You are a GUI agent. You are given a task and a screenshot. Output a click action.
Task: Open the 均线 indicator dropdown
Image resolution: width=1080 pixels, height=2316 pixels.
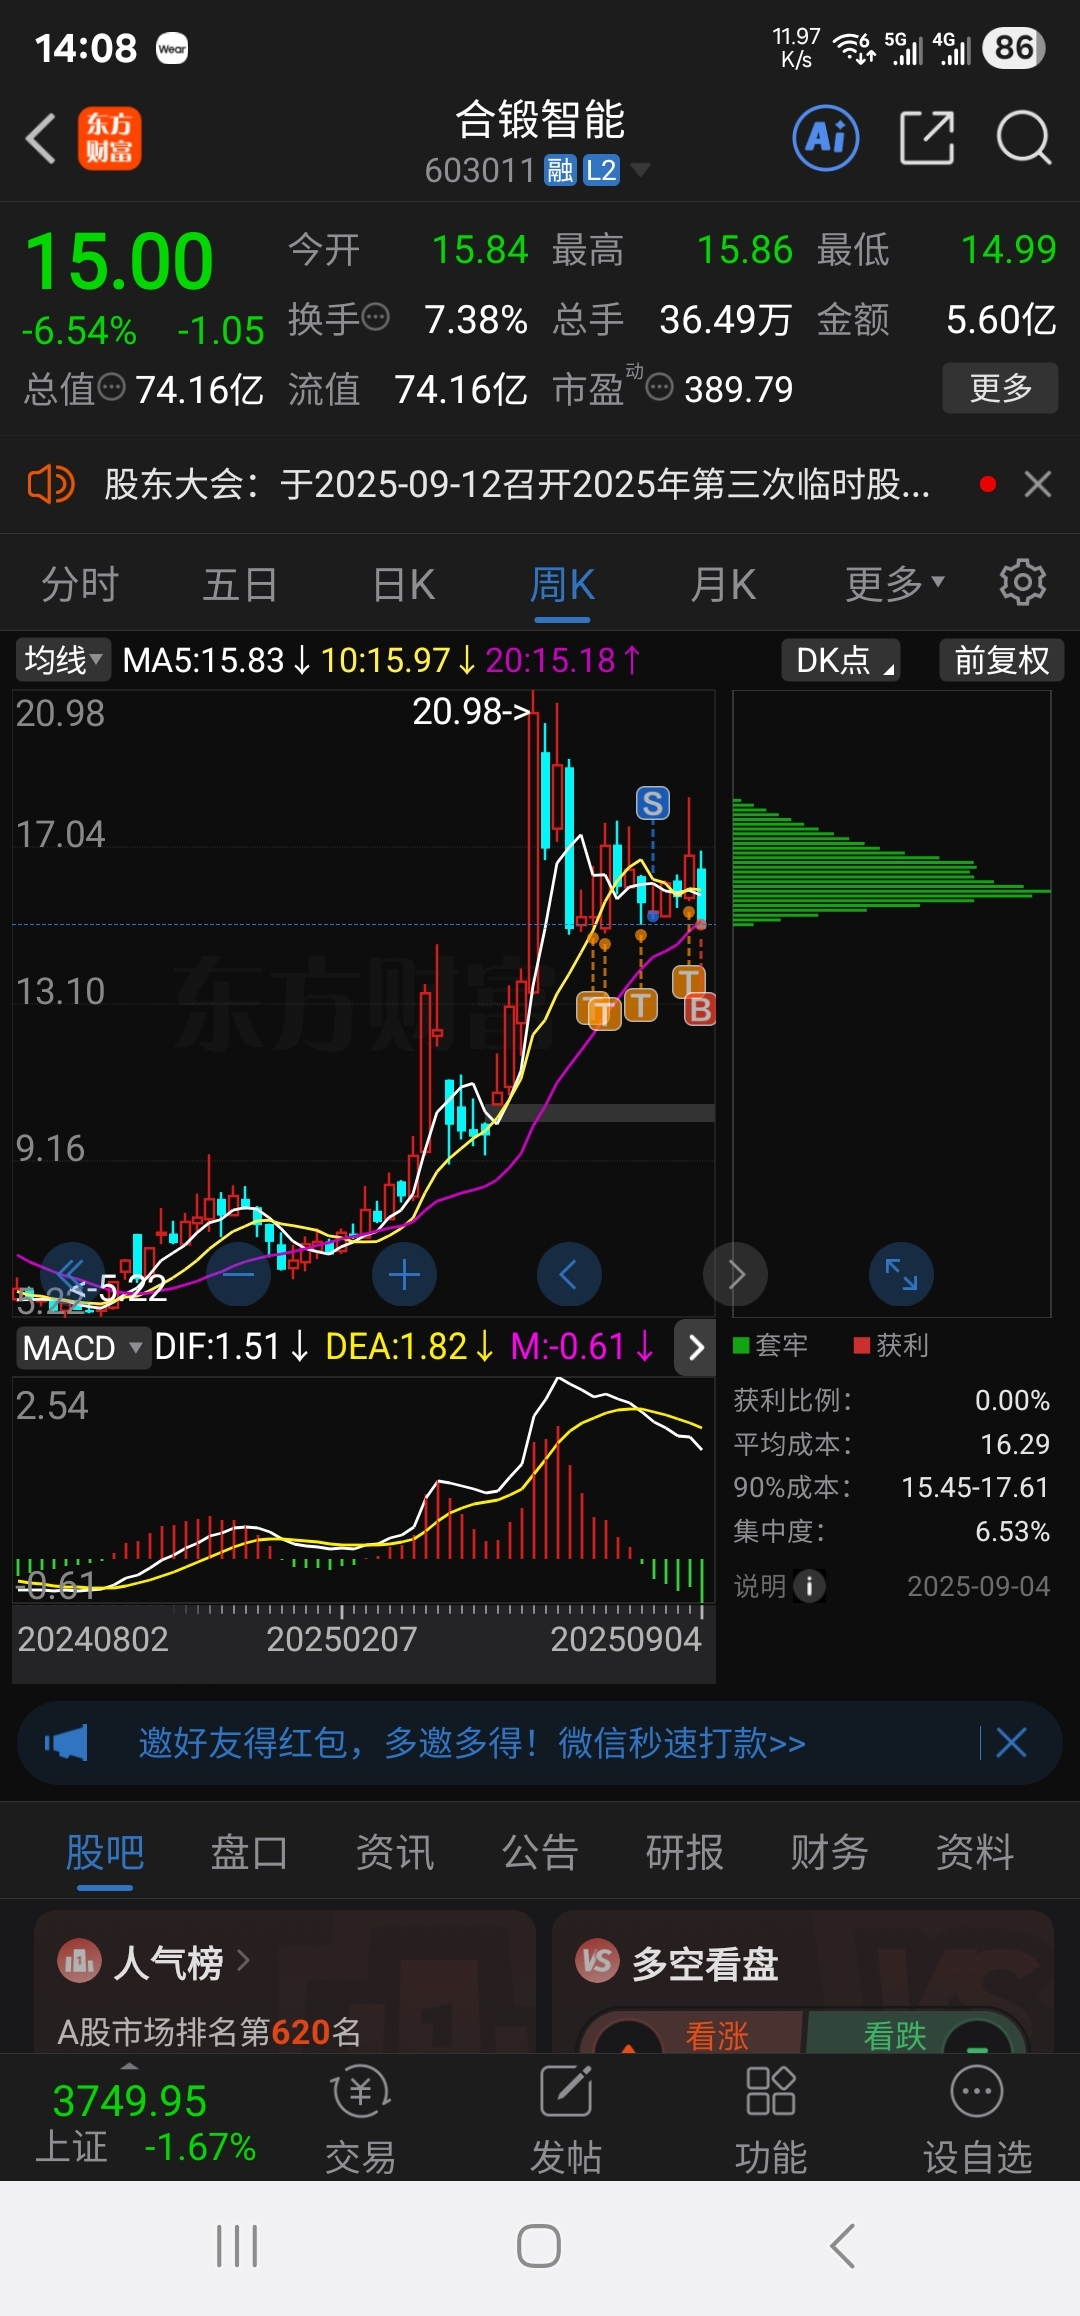pyautogui.click(x=63, y=660)
